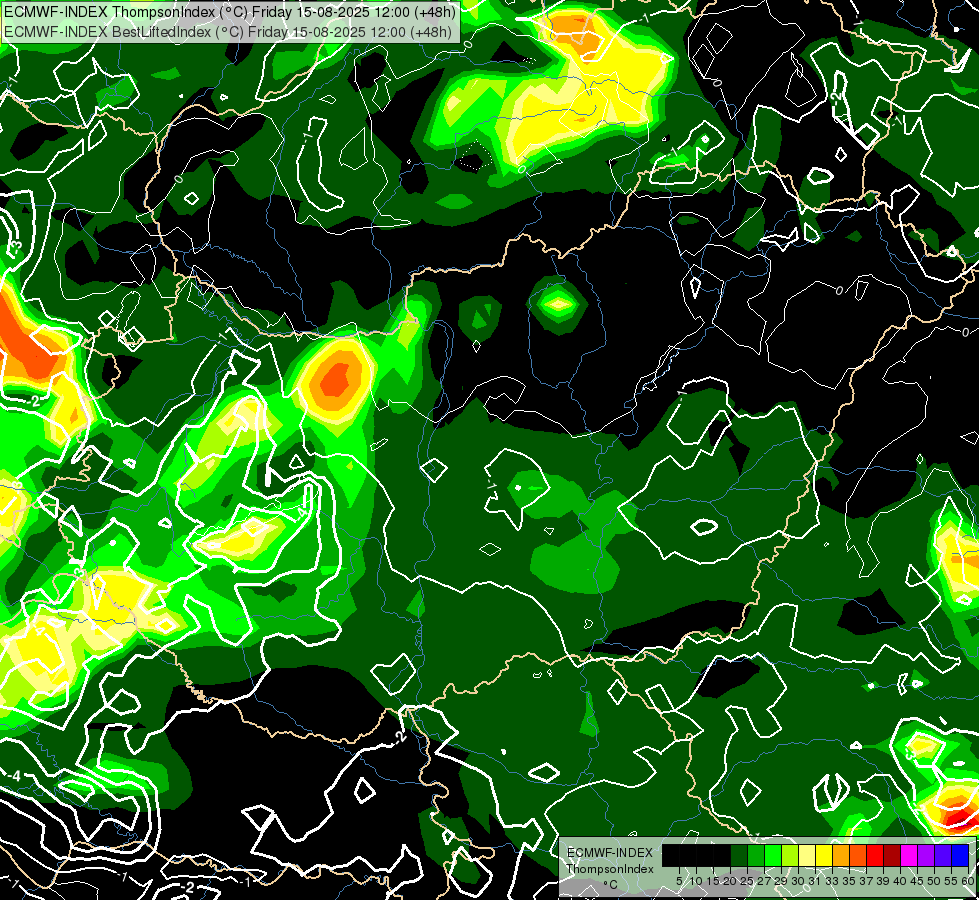979x900 pixels.
Task: Click the legend scale value 60
Action: coord(968,881)
